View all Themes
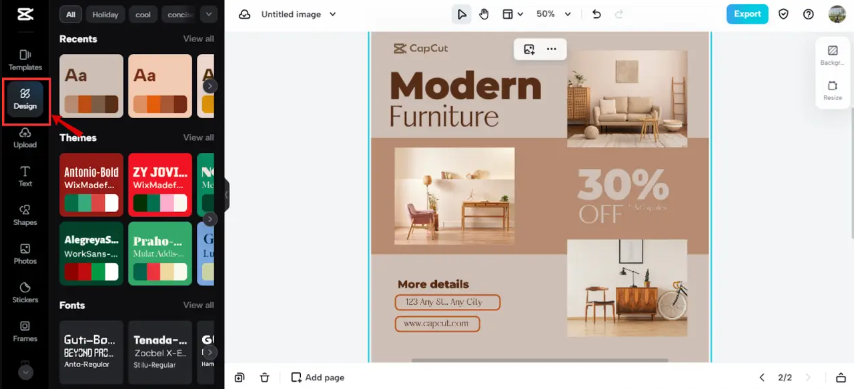This screenshot has height=389, width=854. click(198, 137)
